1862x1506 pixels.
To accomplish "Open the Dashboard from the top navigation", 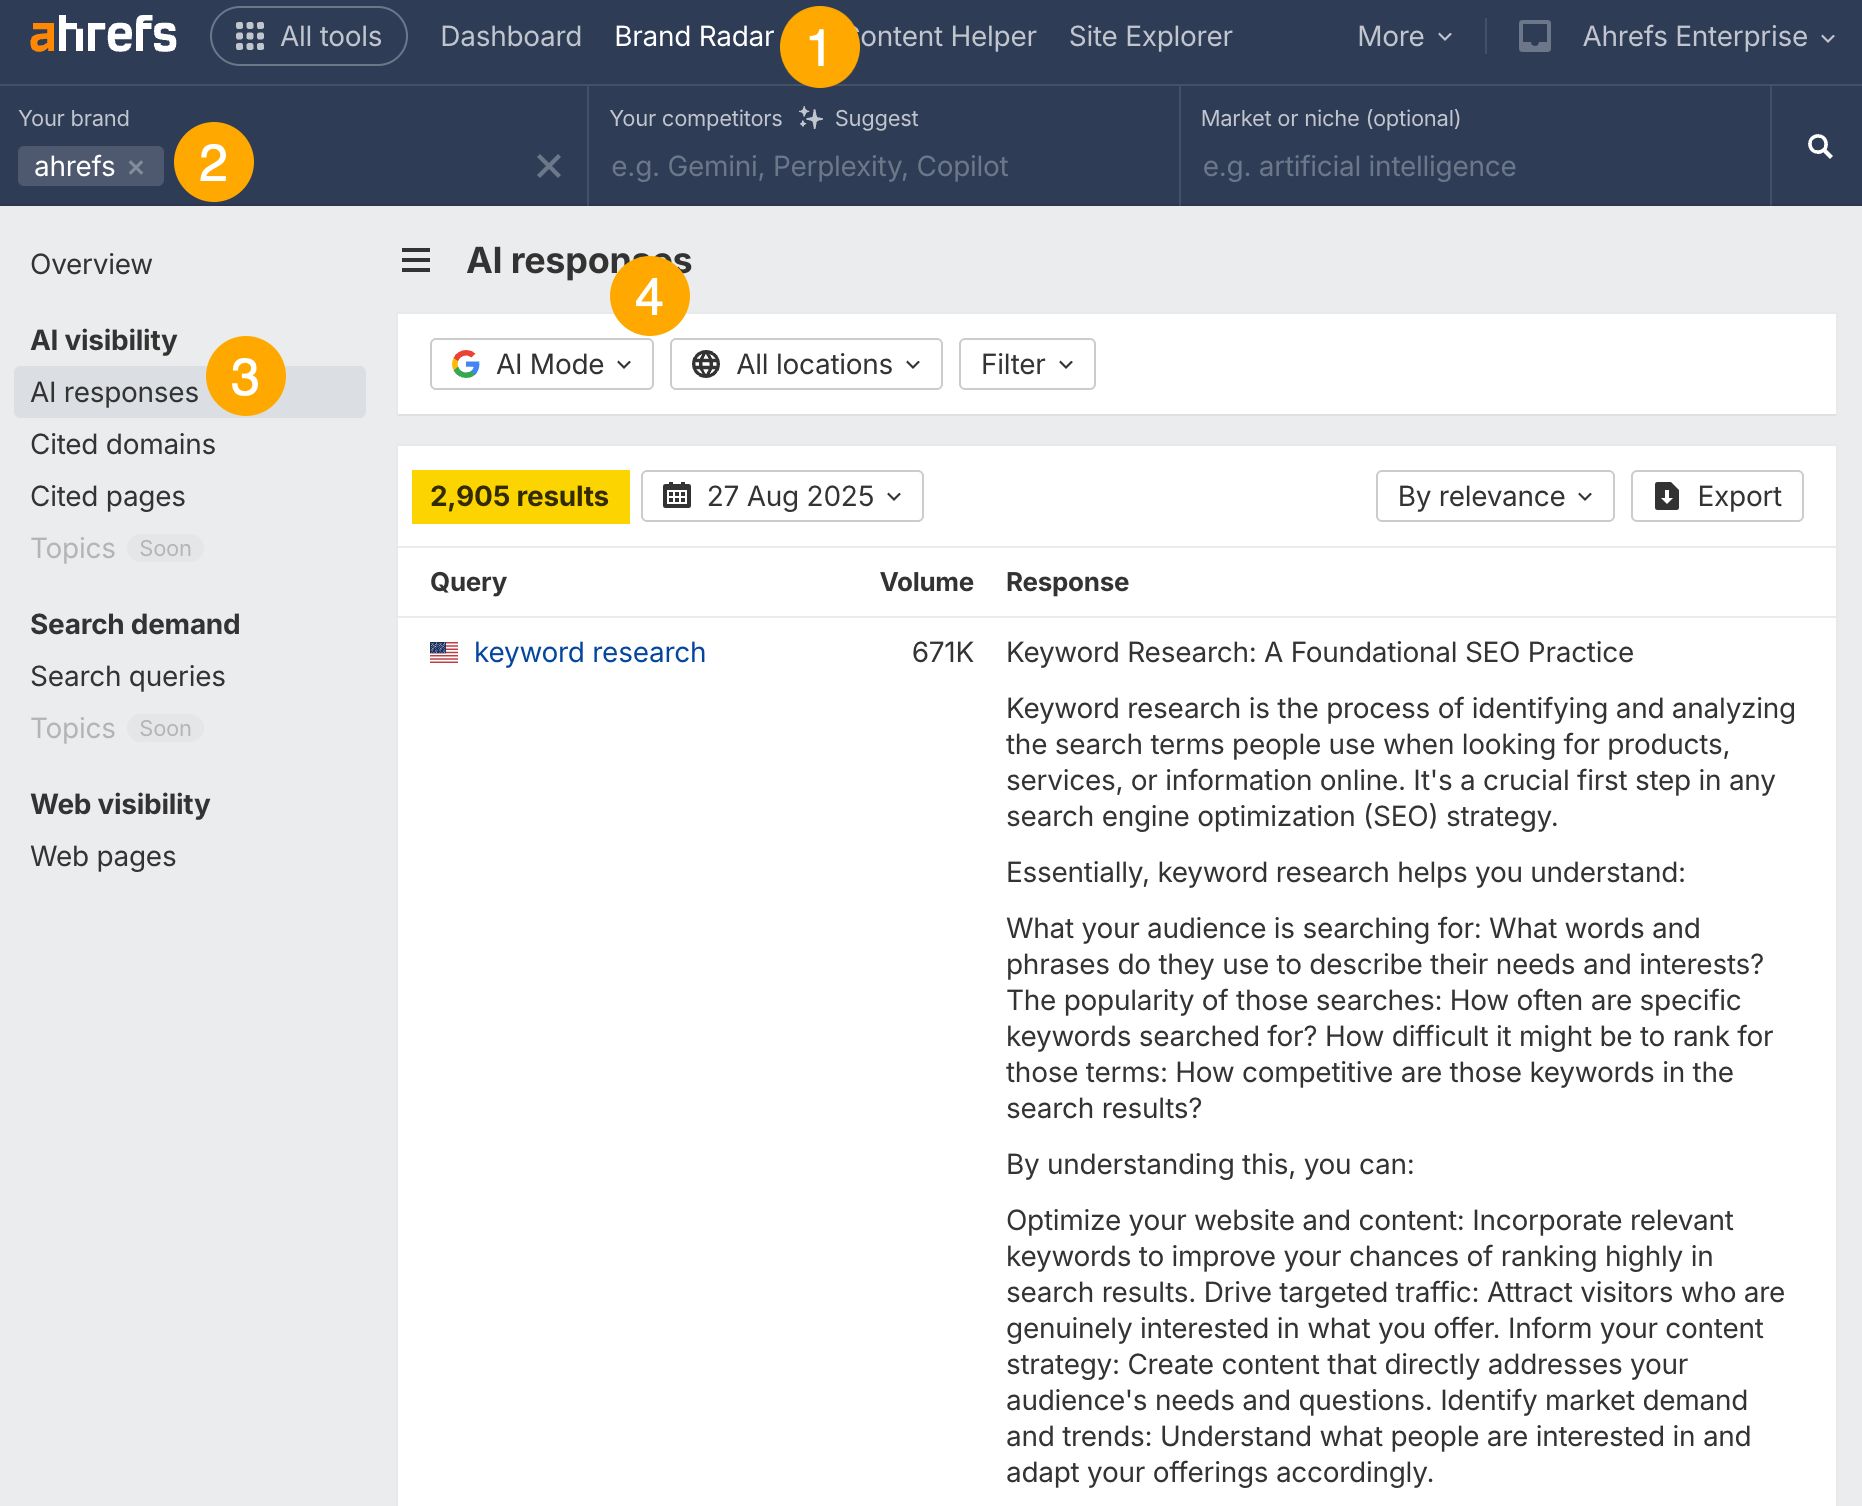I will [511, 35].
